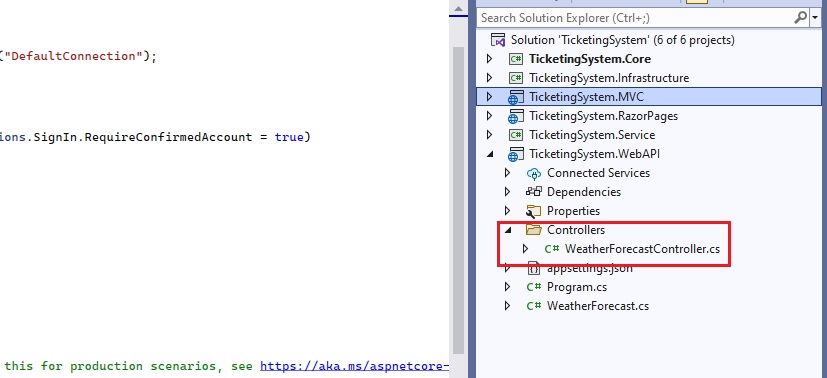Open the aka.ms/aspnetcore link in the code

[354, 366]
